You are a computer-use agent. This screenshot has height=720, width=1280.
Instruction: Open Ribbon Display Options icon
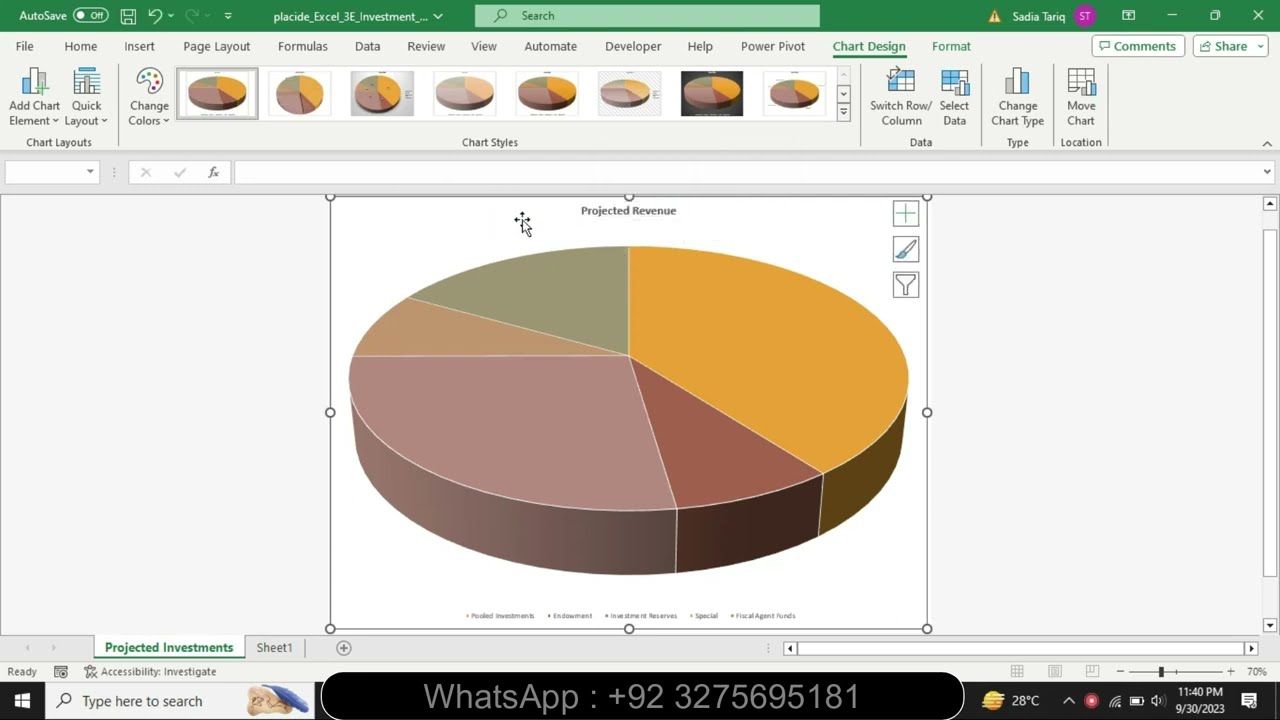coord(1128,16)
